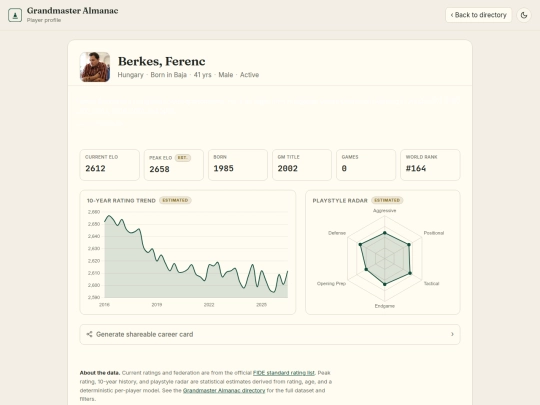Click the Defense radar axis label
The width and height of the screenshot is (540, 405).
click(337, 233)
